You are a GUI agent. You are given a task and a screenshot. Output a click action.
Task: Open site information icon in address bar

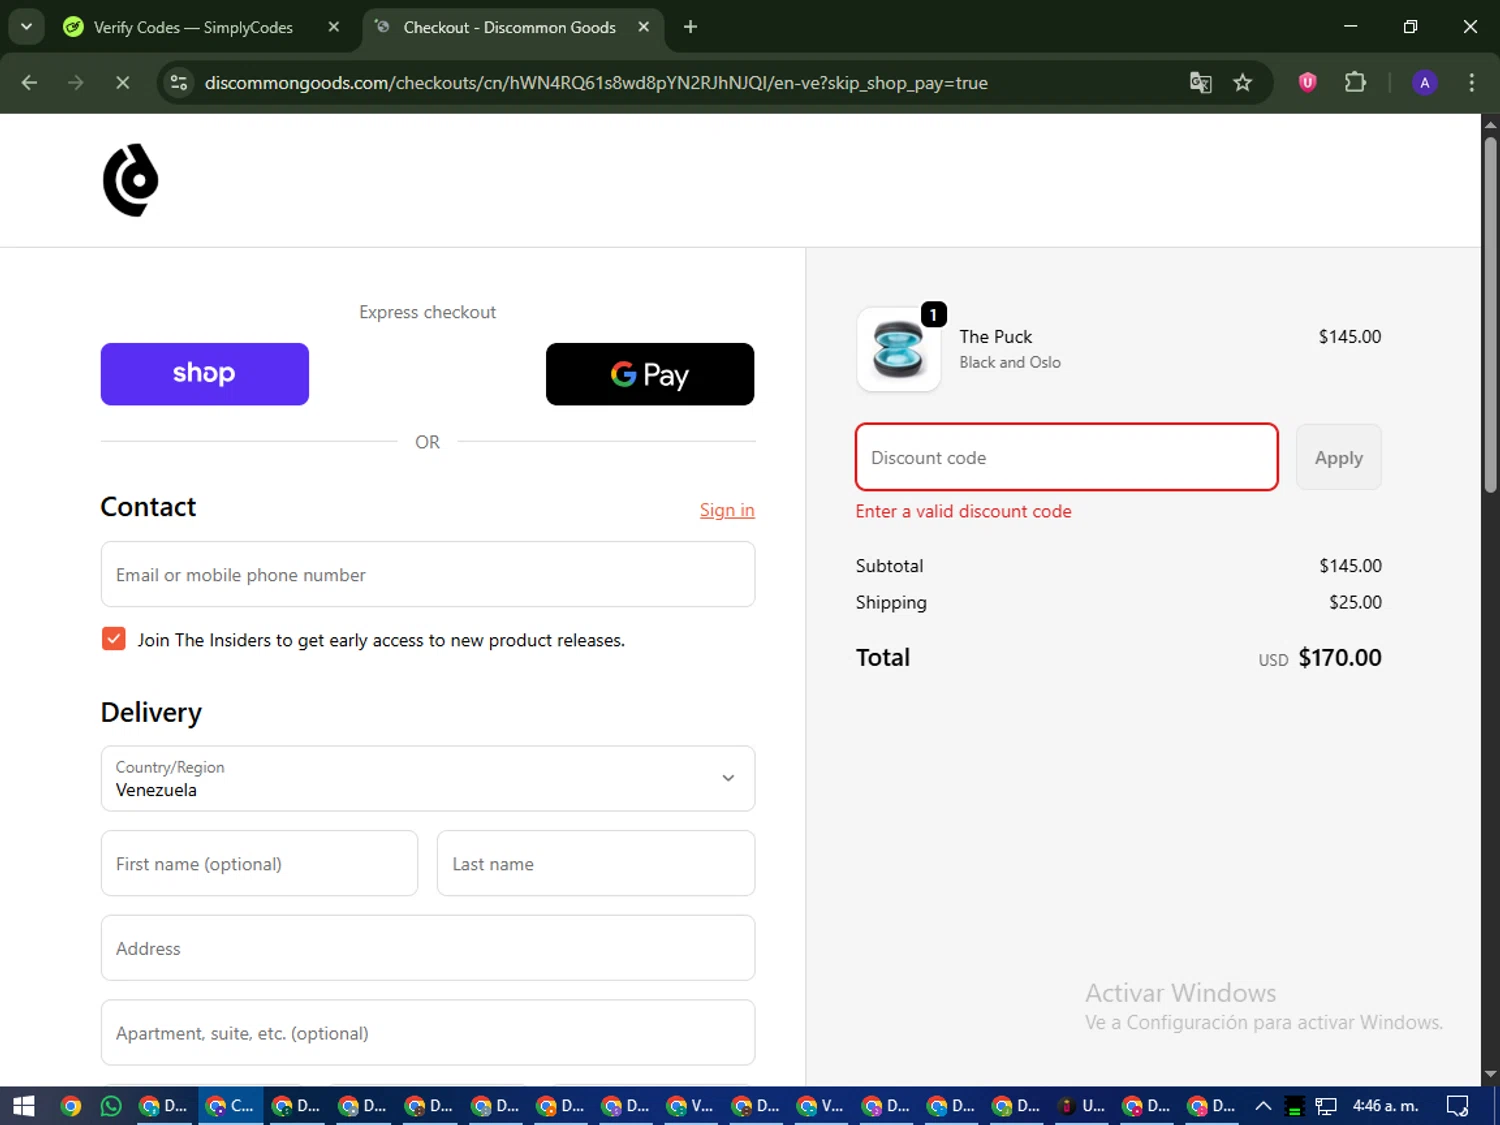pyautogui.click(x=179, y=83)
